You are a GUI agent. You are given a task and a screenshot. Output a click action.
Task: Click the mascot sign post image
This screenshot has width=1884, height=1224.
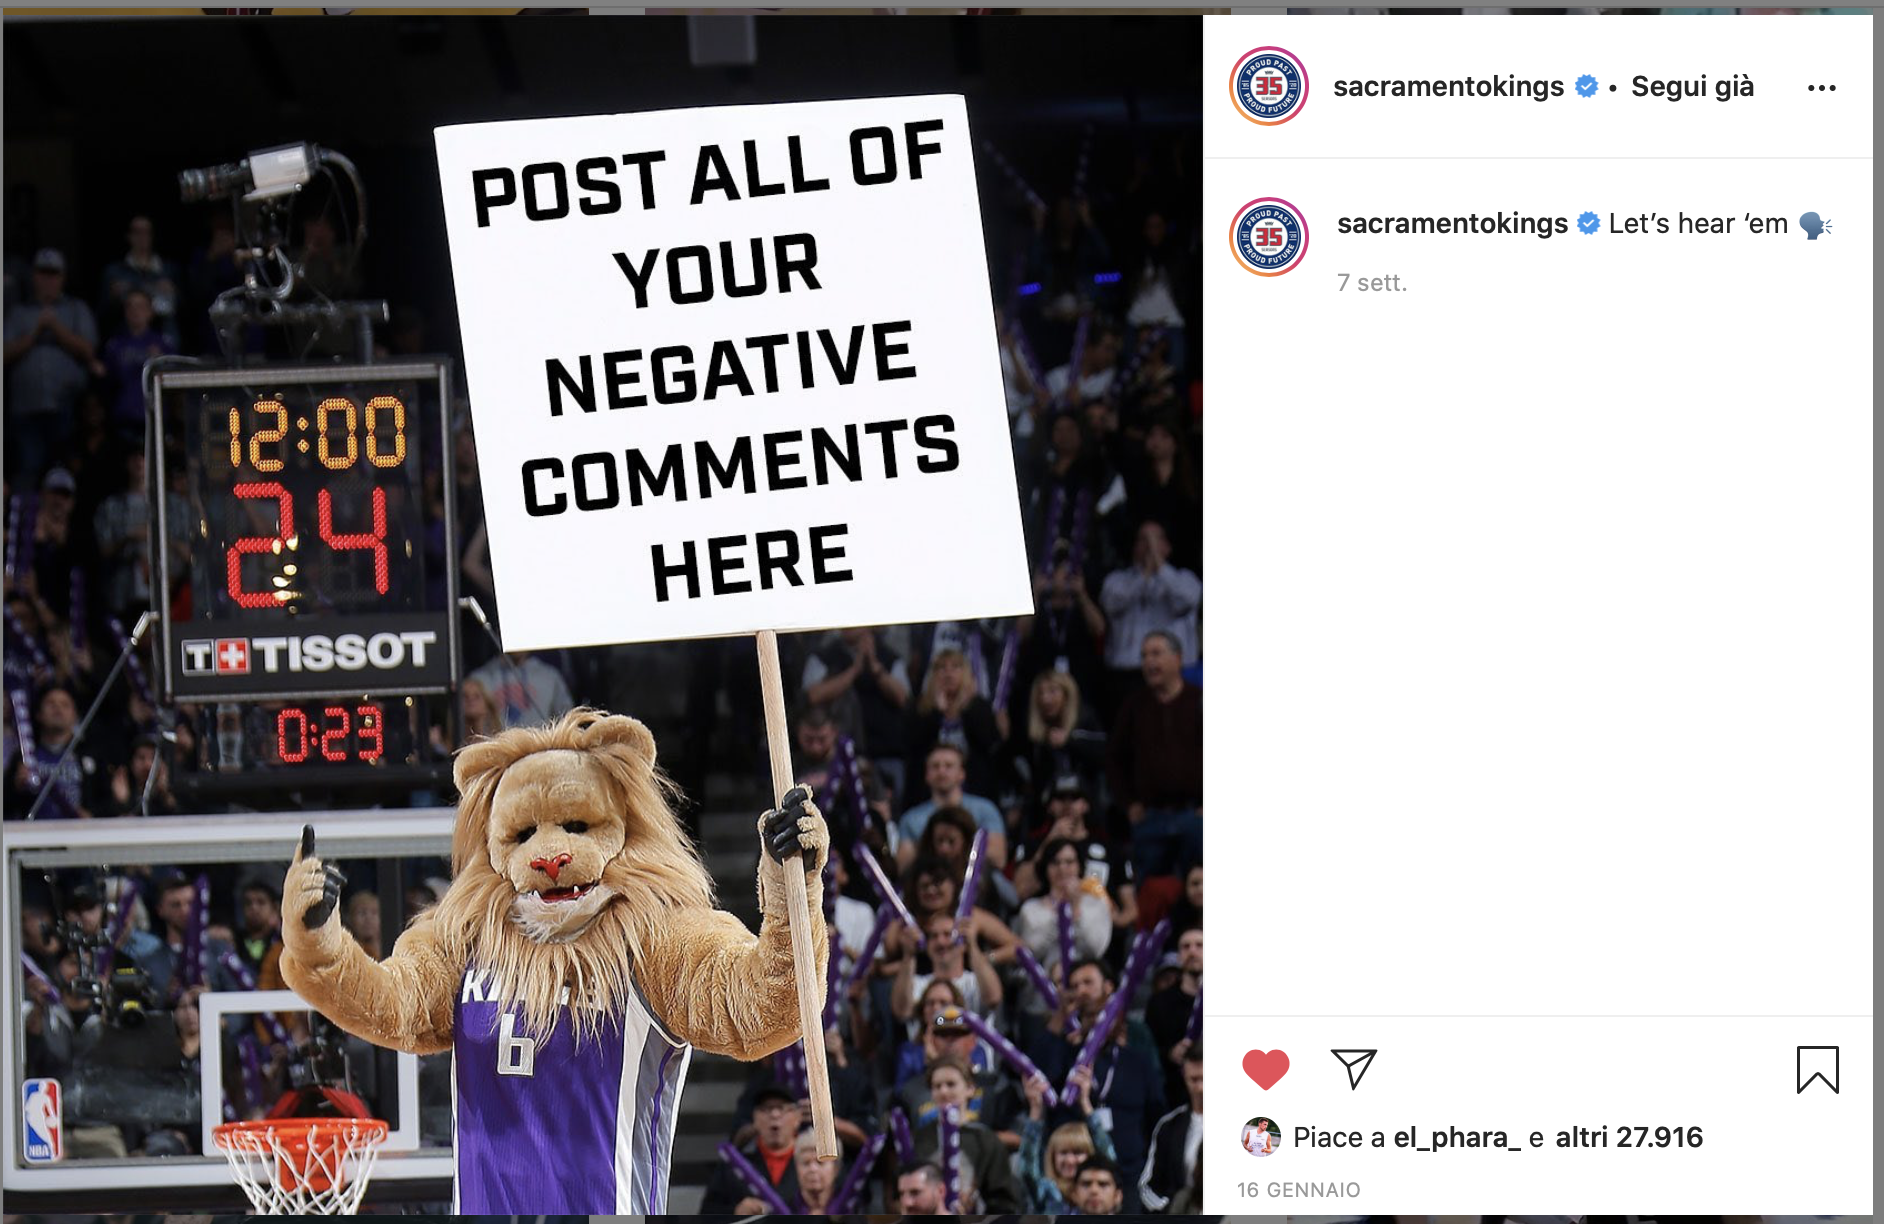tap(602, 615)
